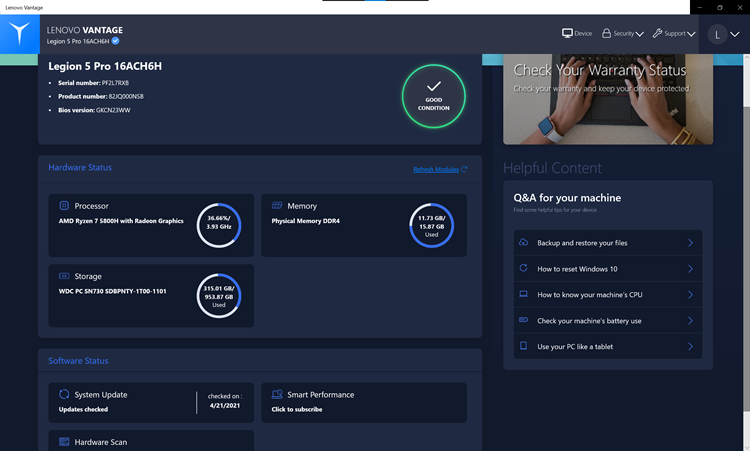Image resolution: width=750 pixels, height=451 pixels.
Task: Expand the PC like a tablet chevron
Action: pyautogui.click(x=690, y=347)
